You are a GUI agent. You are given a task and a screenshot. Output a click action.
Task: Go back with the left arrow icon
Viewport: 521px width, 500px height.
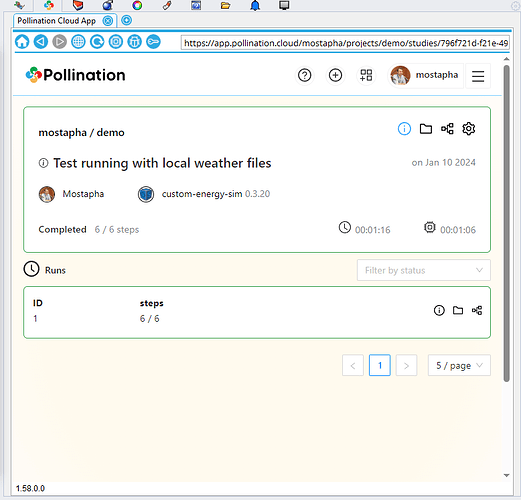click(41, 42)
